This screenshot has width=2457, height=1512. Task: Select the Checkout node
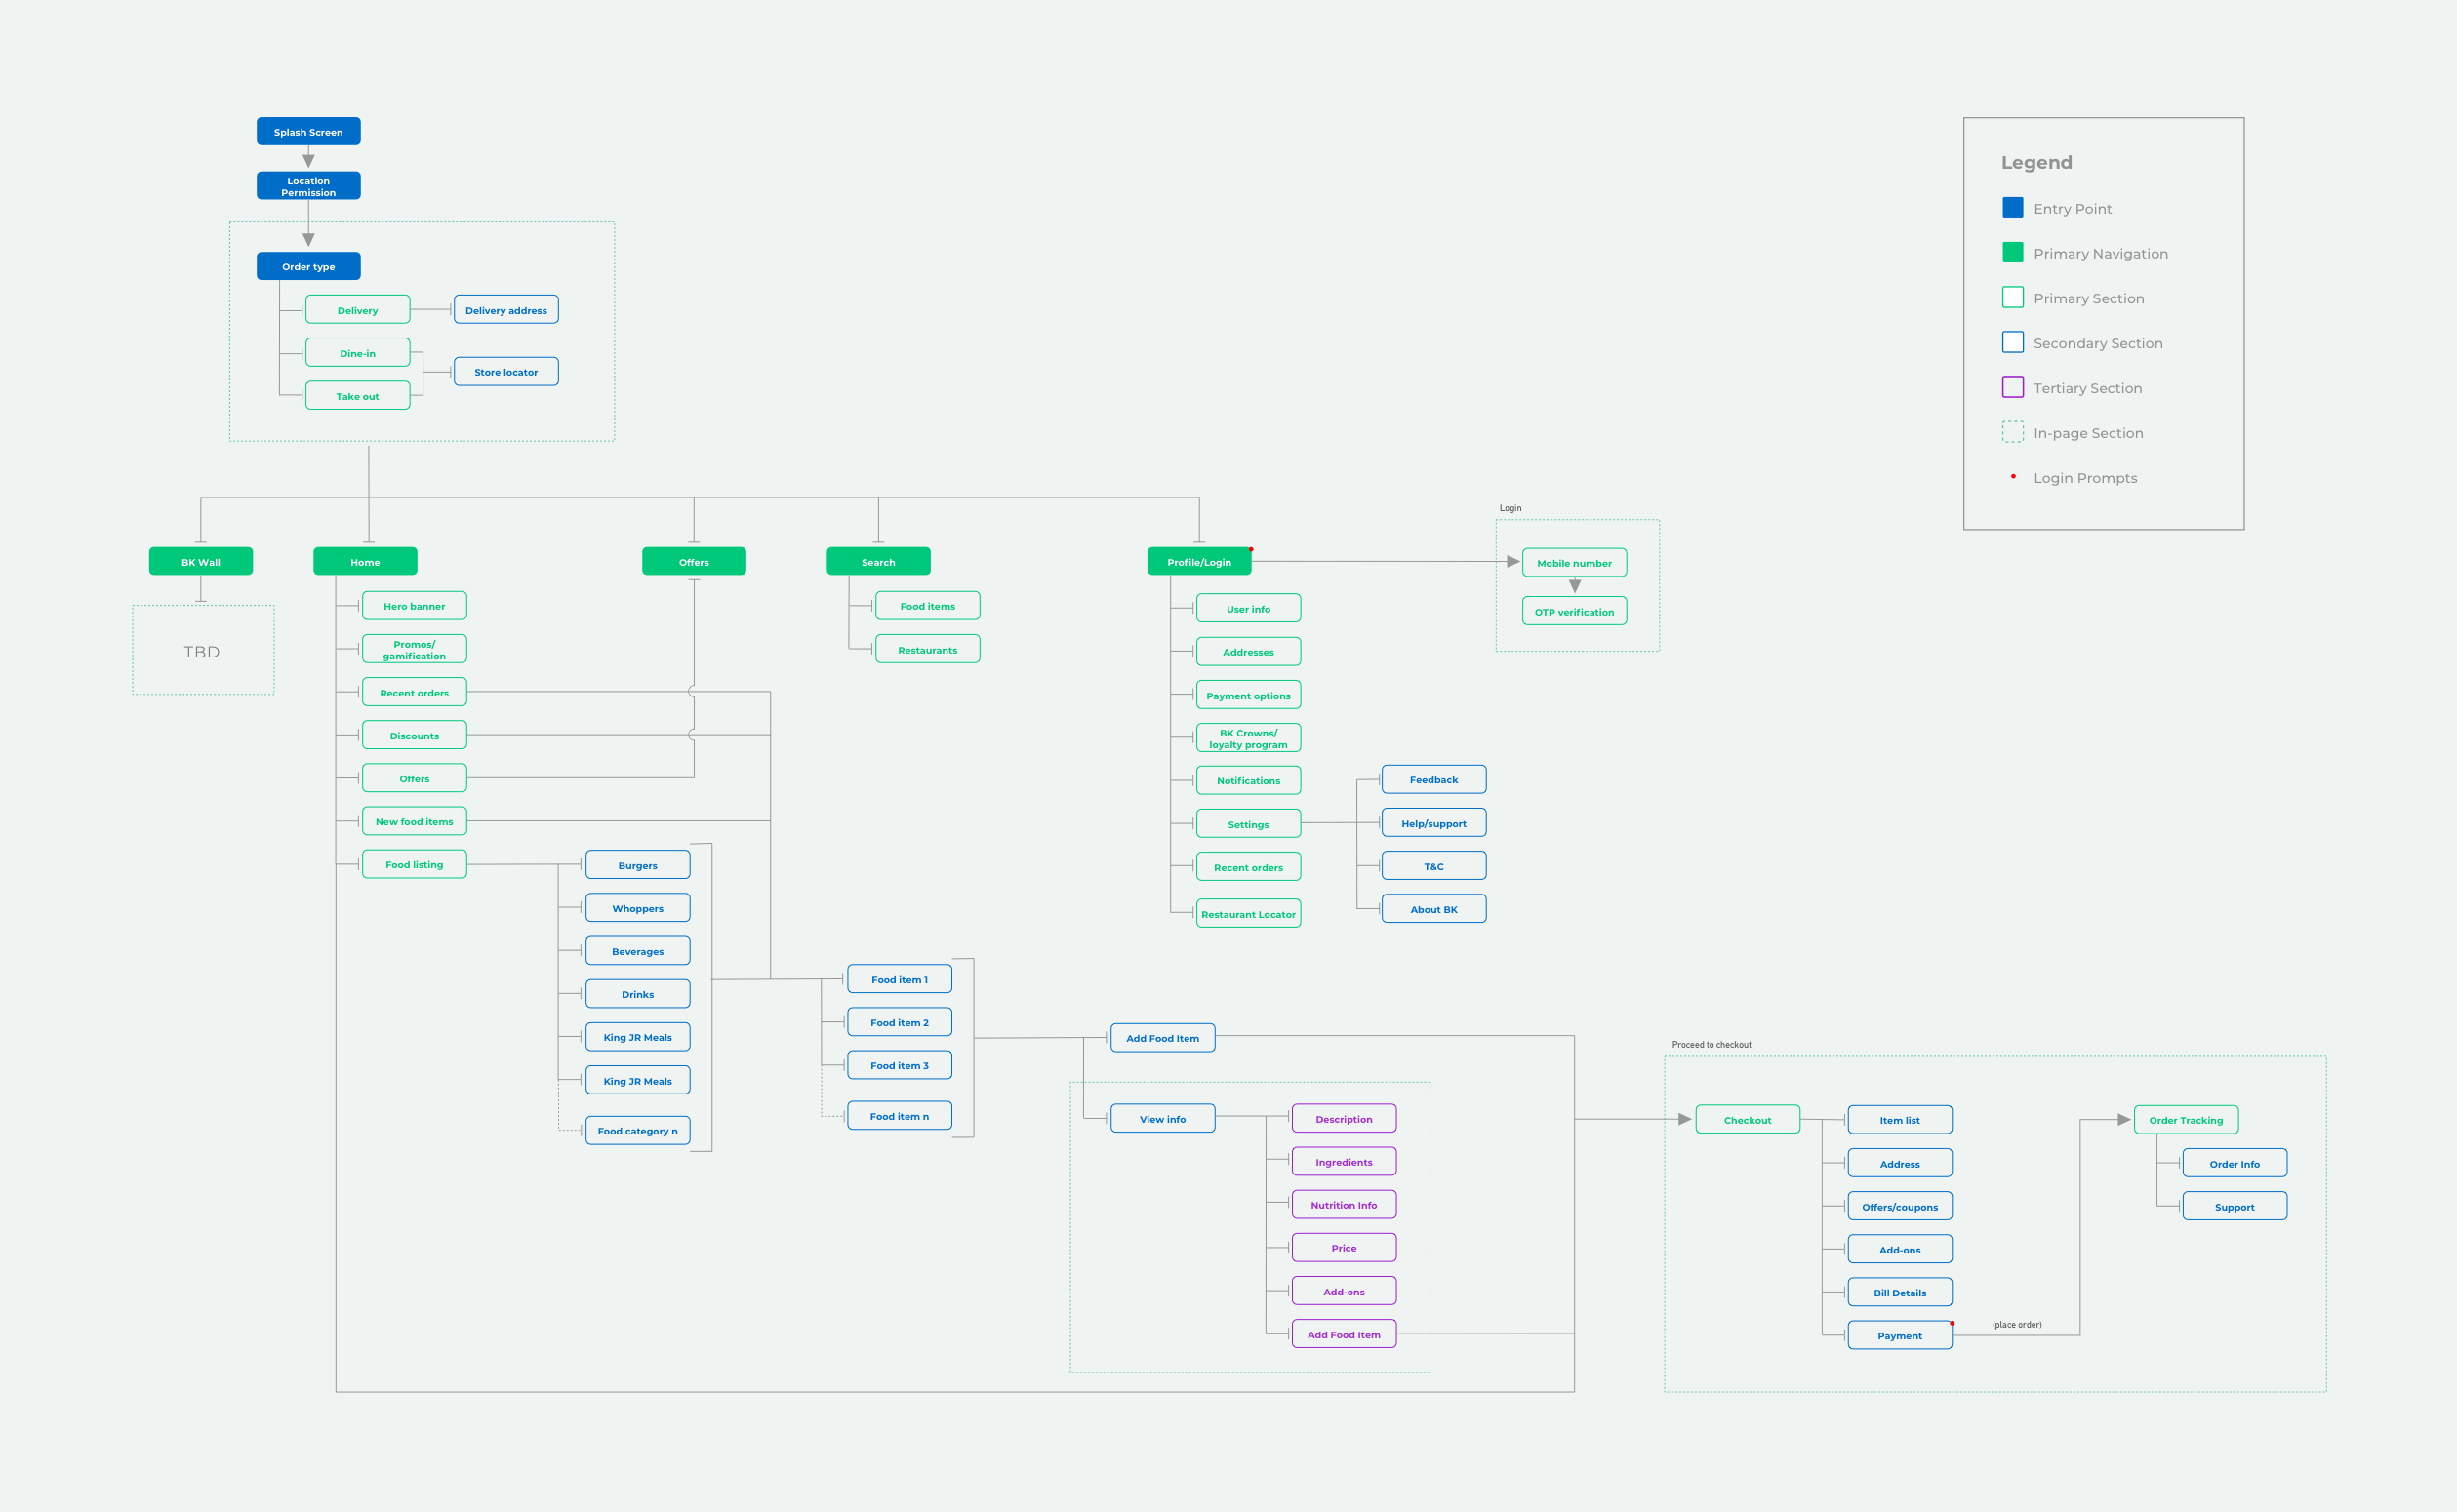click(1747, 1119)
